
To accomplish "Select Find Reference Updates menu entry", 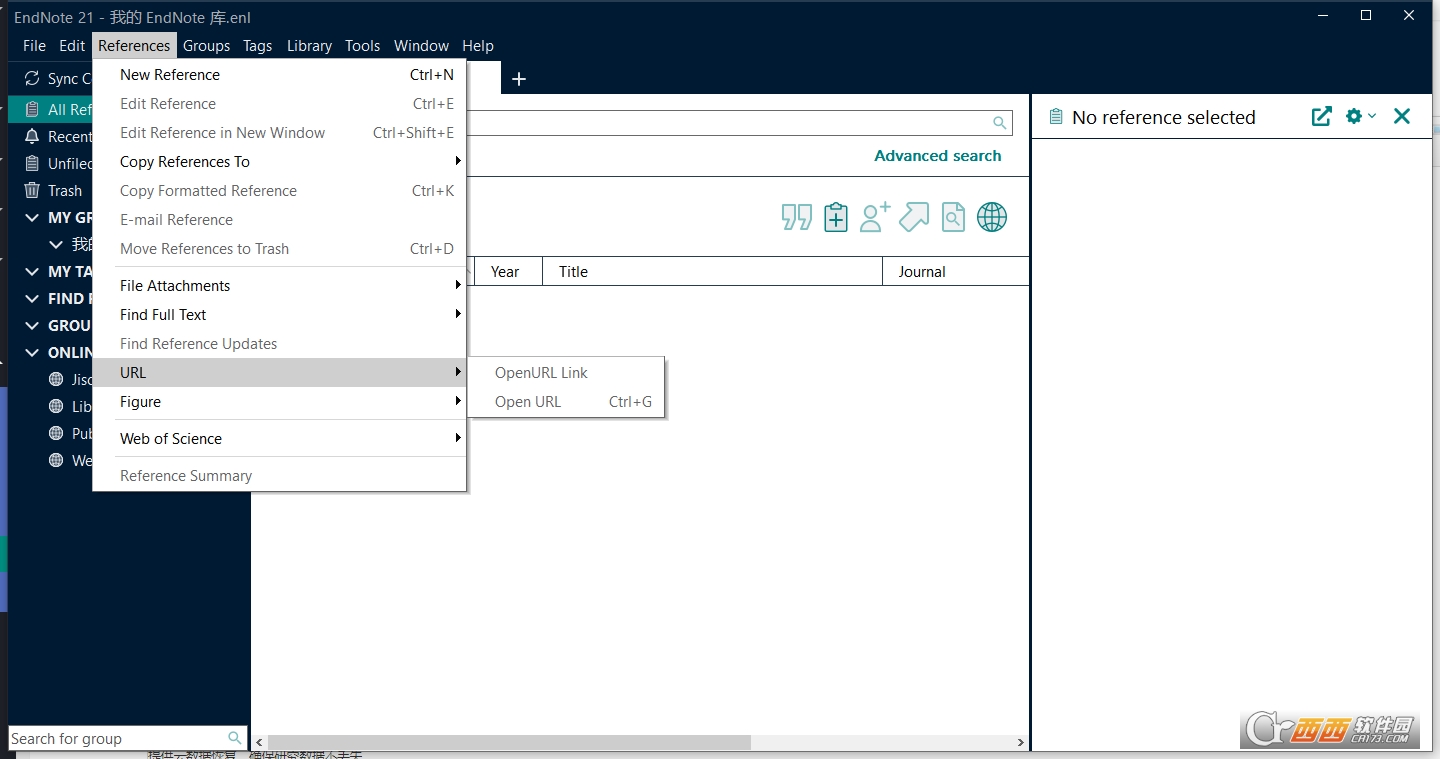I will [x=279, y=344].
